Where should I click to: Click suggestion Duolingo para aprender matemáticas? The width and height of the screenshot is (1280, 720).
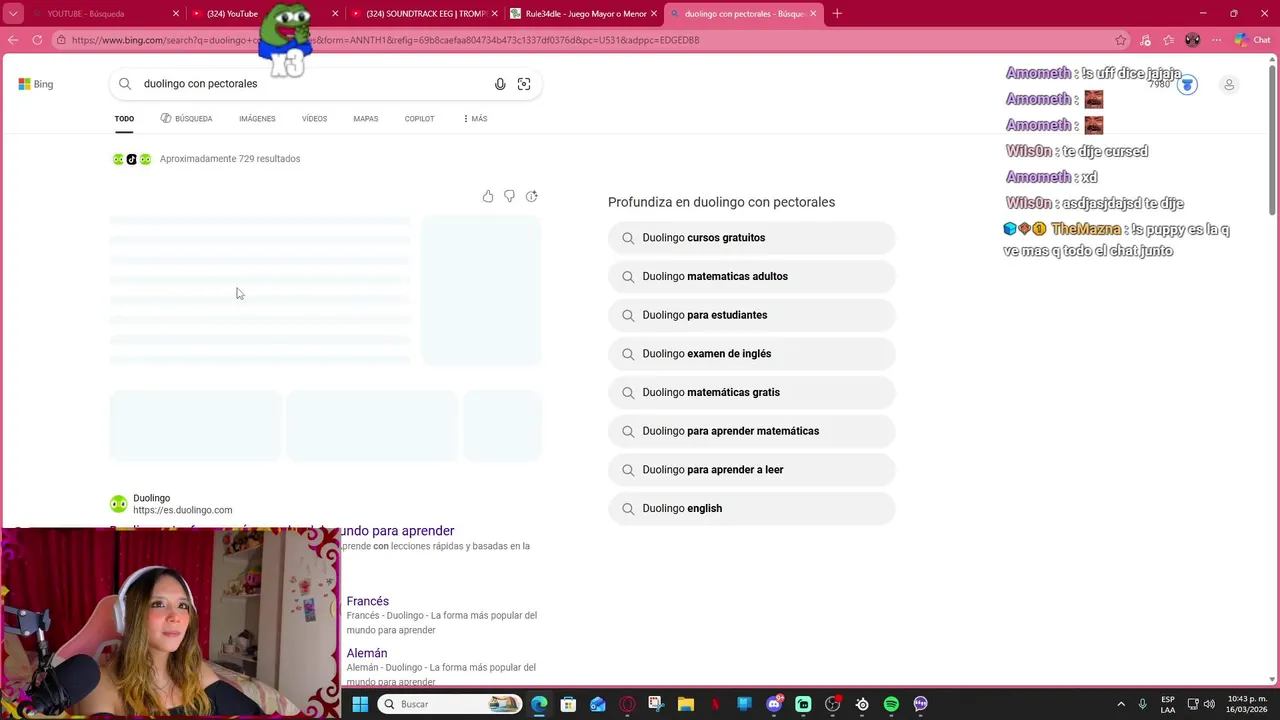751,431
